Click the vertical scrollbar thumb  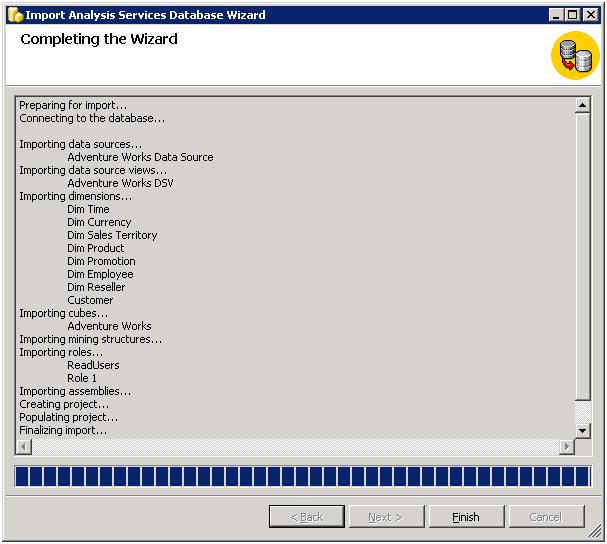(583, 257)
